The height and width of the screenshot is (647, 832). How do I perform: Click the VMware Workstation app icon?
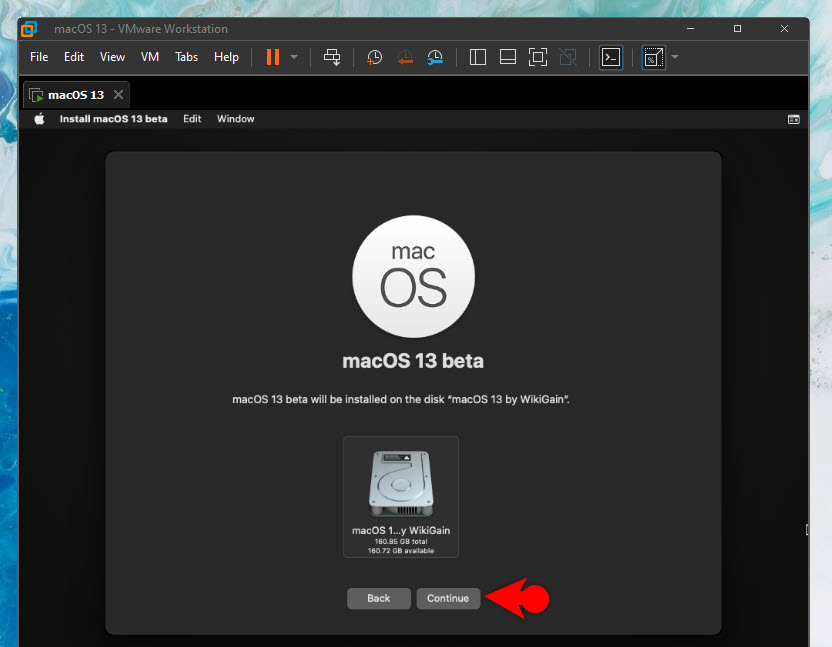[x=29, y=29]
